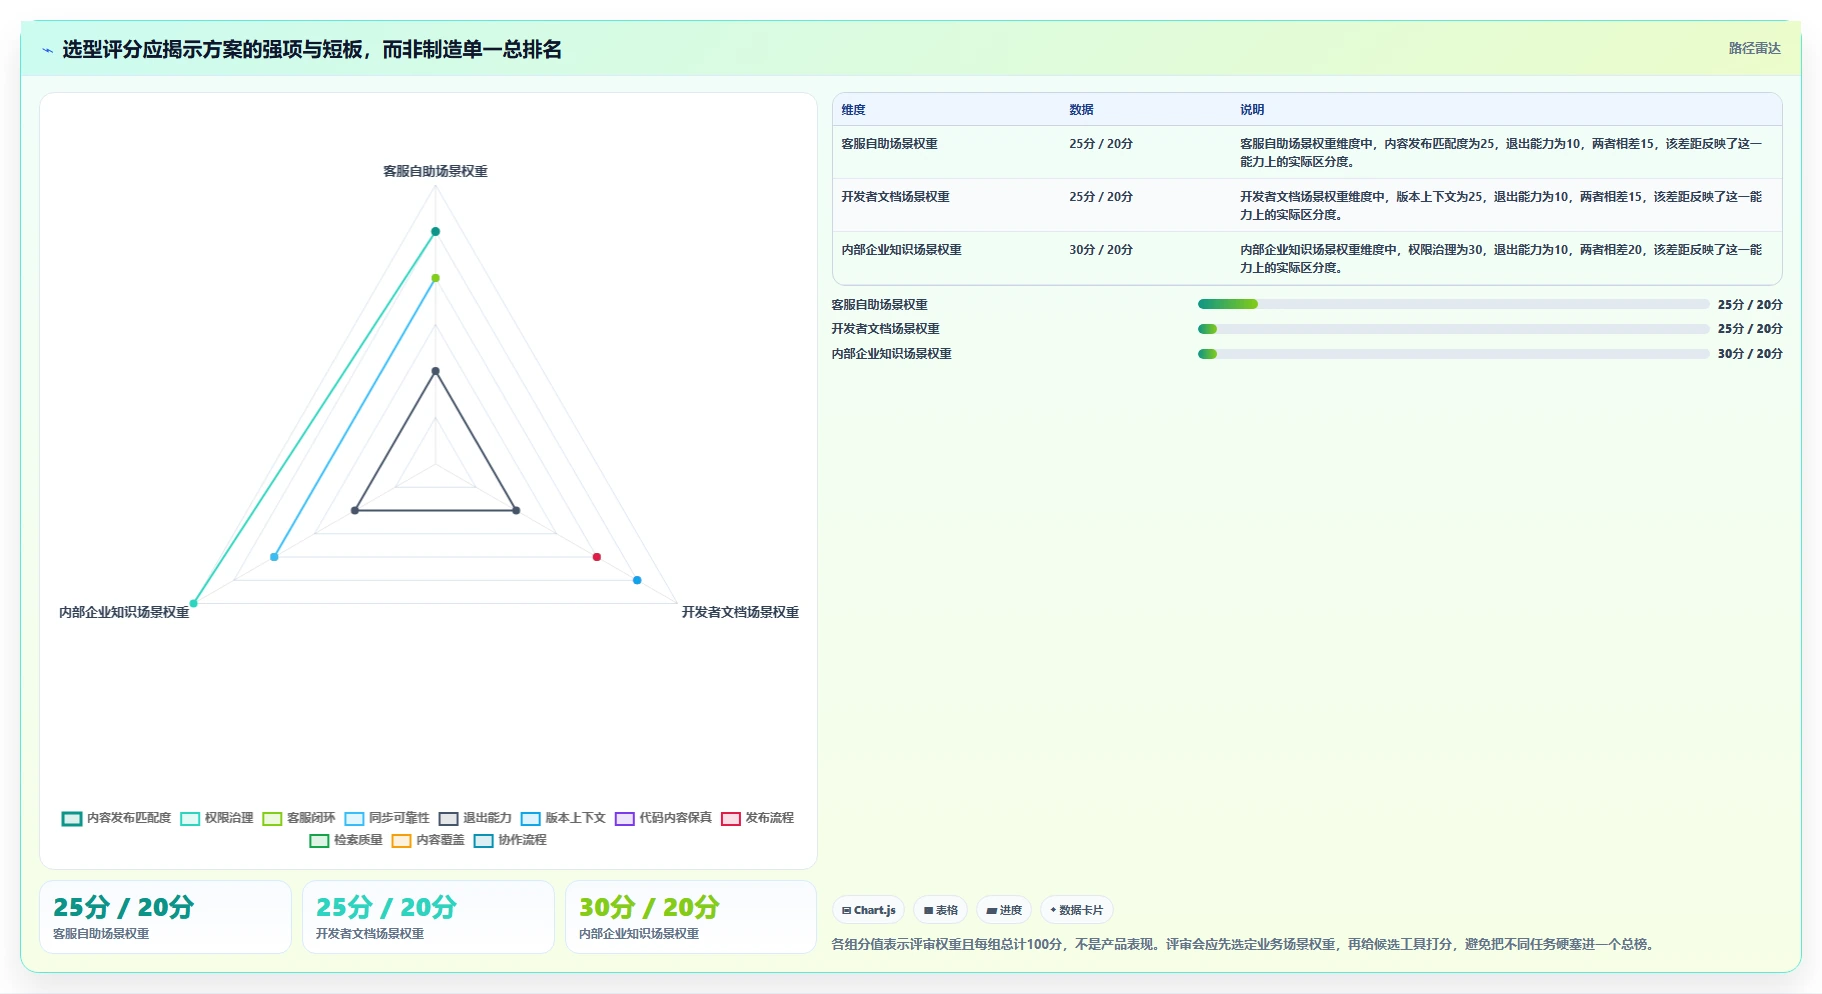Toggle the 协作流程 legend item
Viewport: 1822px width, 994px height.
510,840
